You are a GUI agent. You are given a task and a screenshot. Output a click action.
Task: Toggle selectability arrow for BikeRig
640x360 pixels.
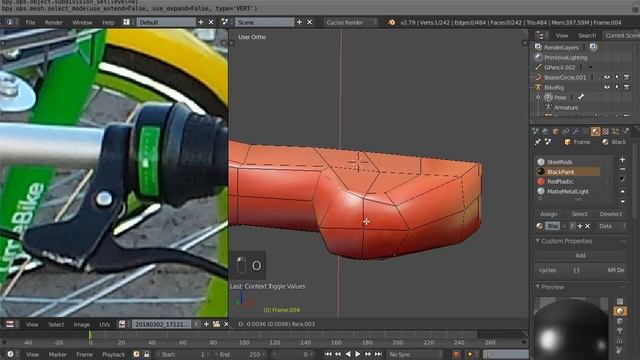point(617,87)
